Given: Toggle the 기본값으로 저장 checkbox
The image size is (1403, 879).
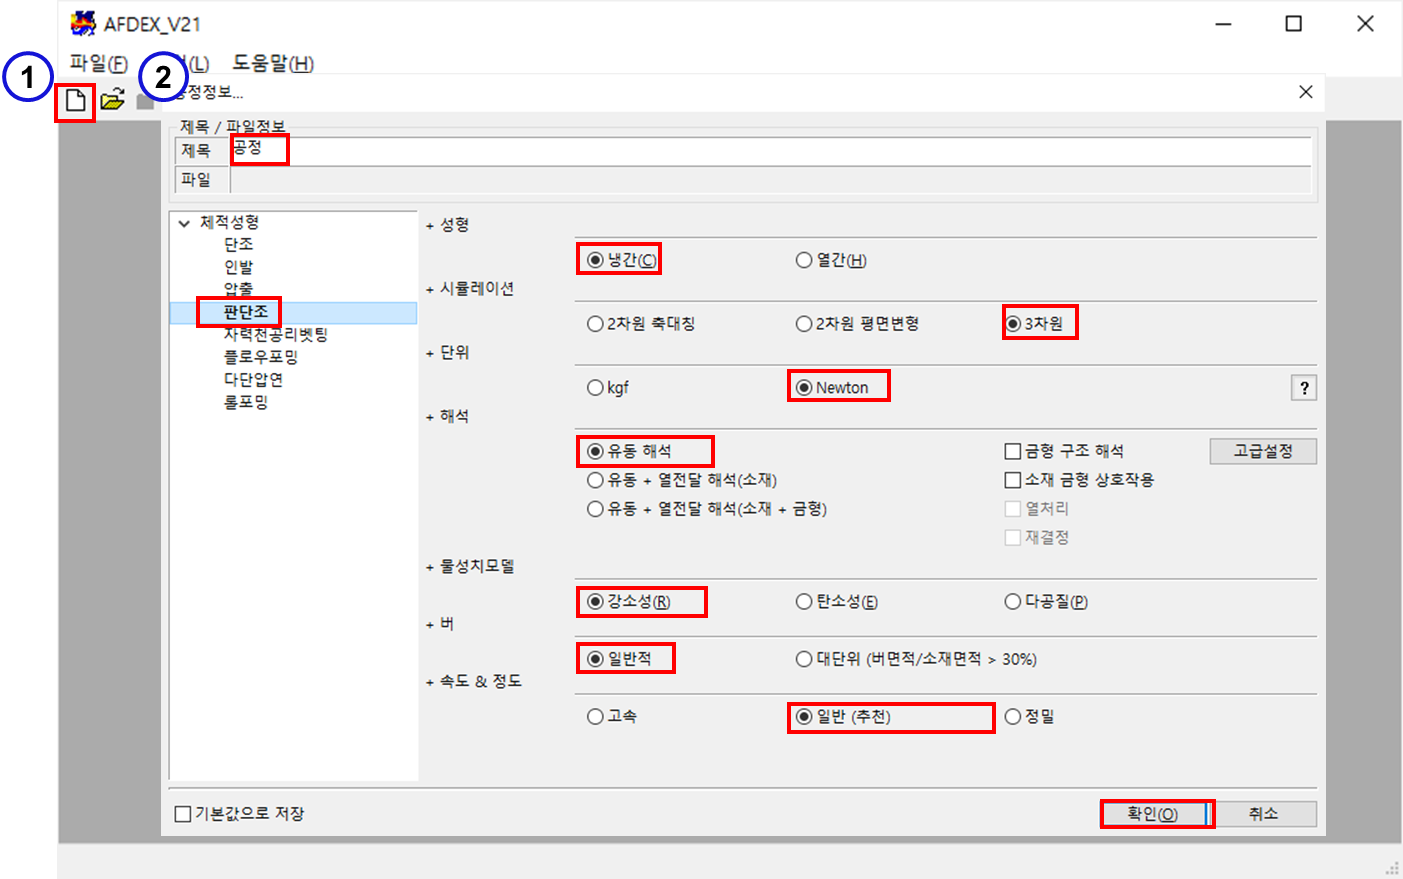Looking at the screenshot, I should coord(183,814).
